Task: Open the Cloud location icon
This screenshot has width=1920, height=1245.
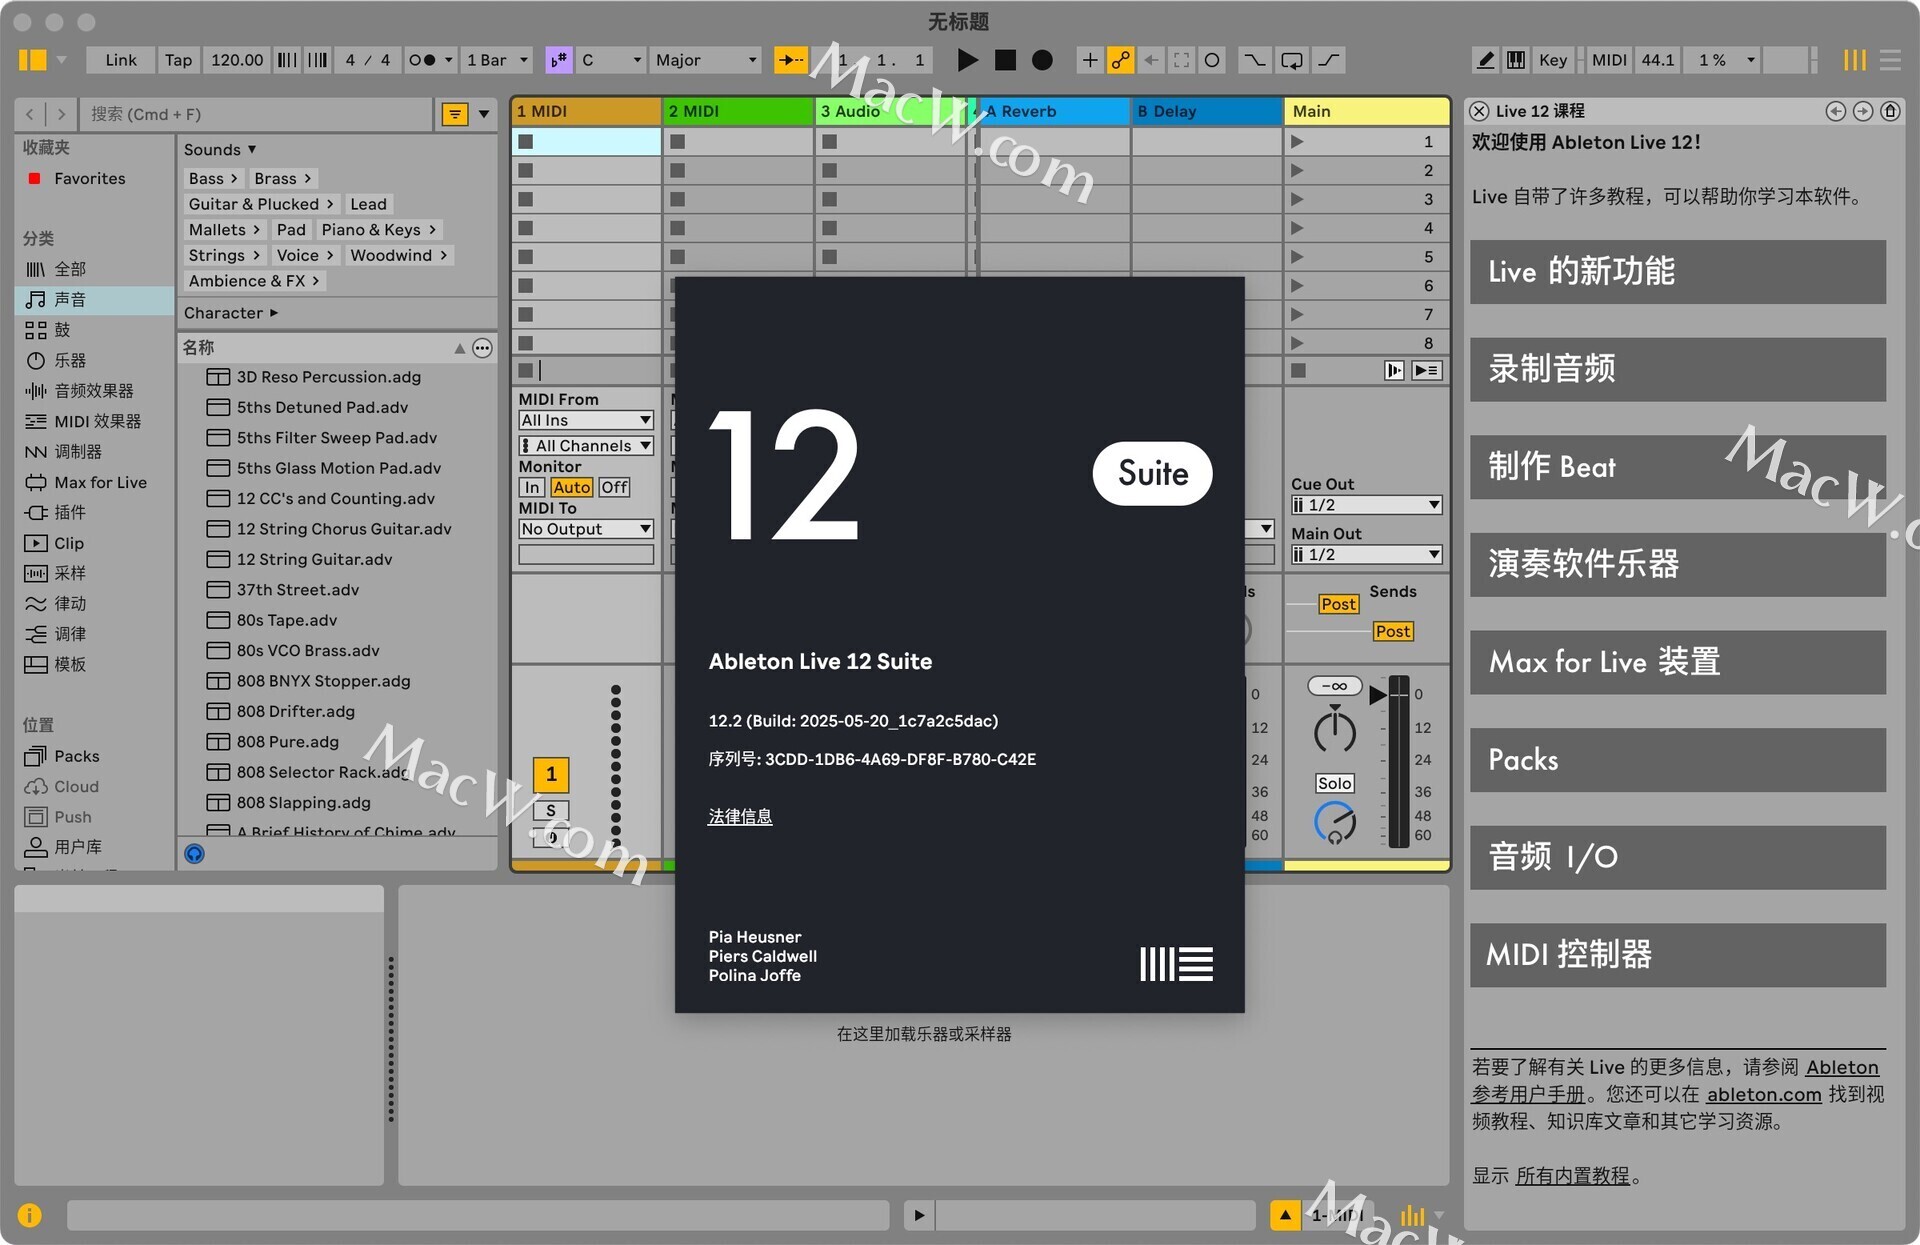Action: tap(36, 786)
